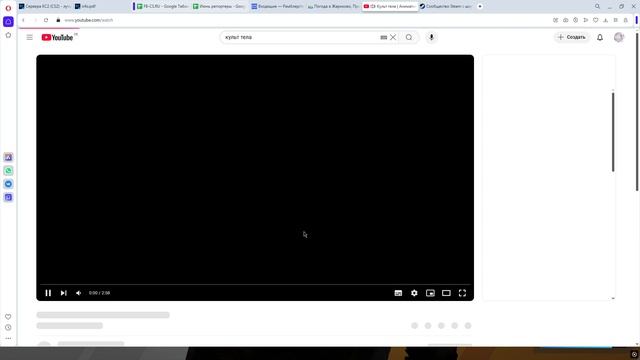Reload the current page

tap(46, 20)
